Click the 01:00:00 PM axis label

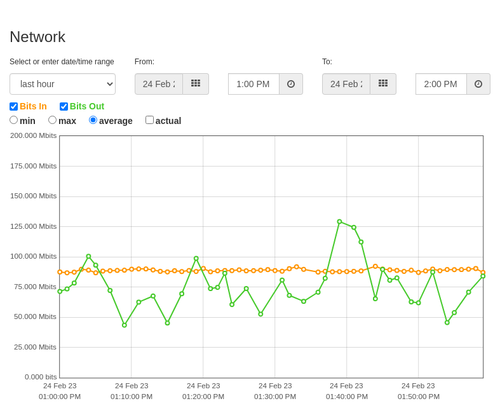pos(60,397)
